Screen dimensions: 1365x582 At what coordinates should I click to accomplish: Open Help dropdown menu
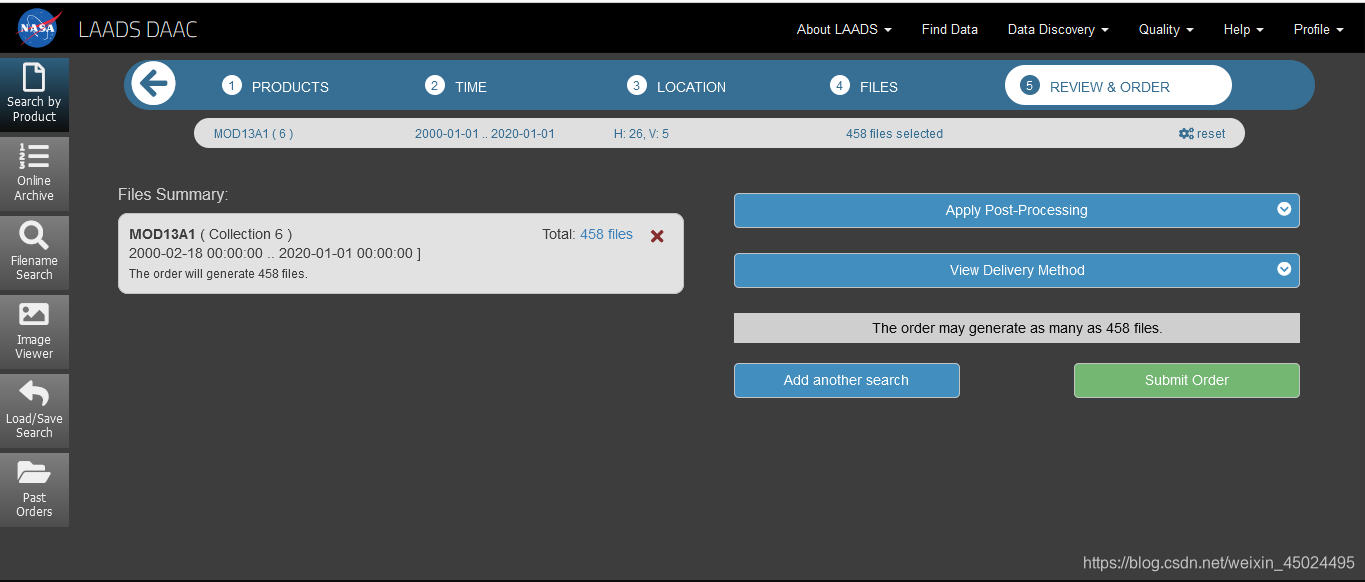point(1243,29)
